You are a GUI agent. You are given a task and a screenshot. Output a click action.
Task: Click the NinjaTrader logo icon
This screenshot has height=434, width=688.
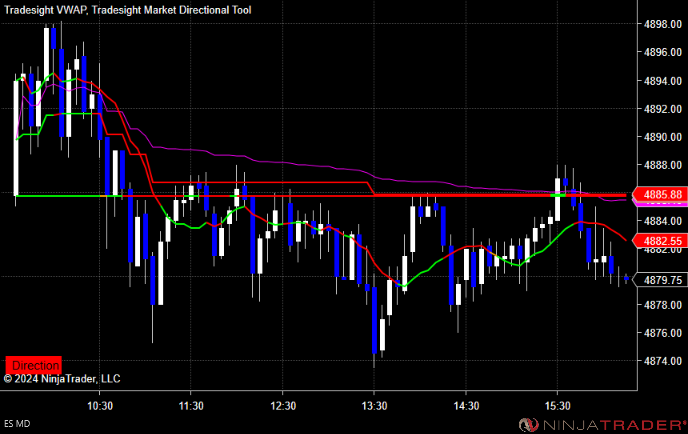tap(528, 425)
